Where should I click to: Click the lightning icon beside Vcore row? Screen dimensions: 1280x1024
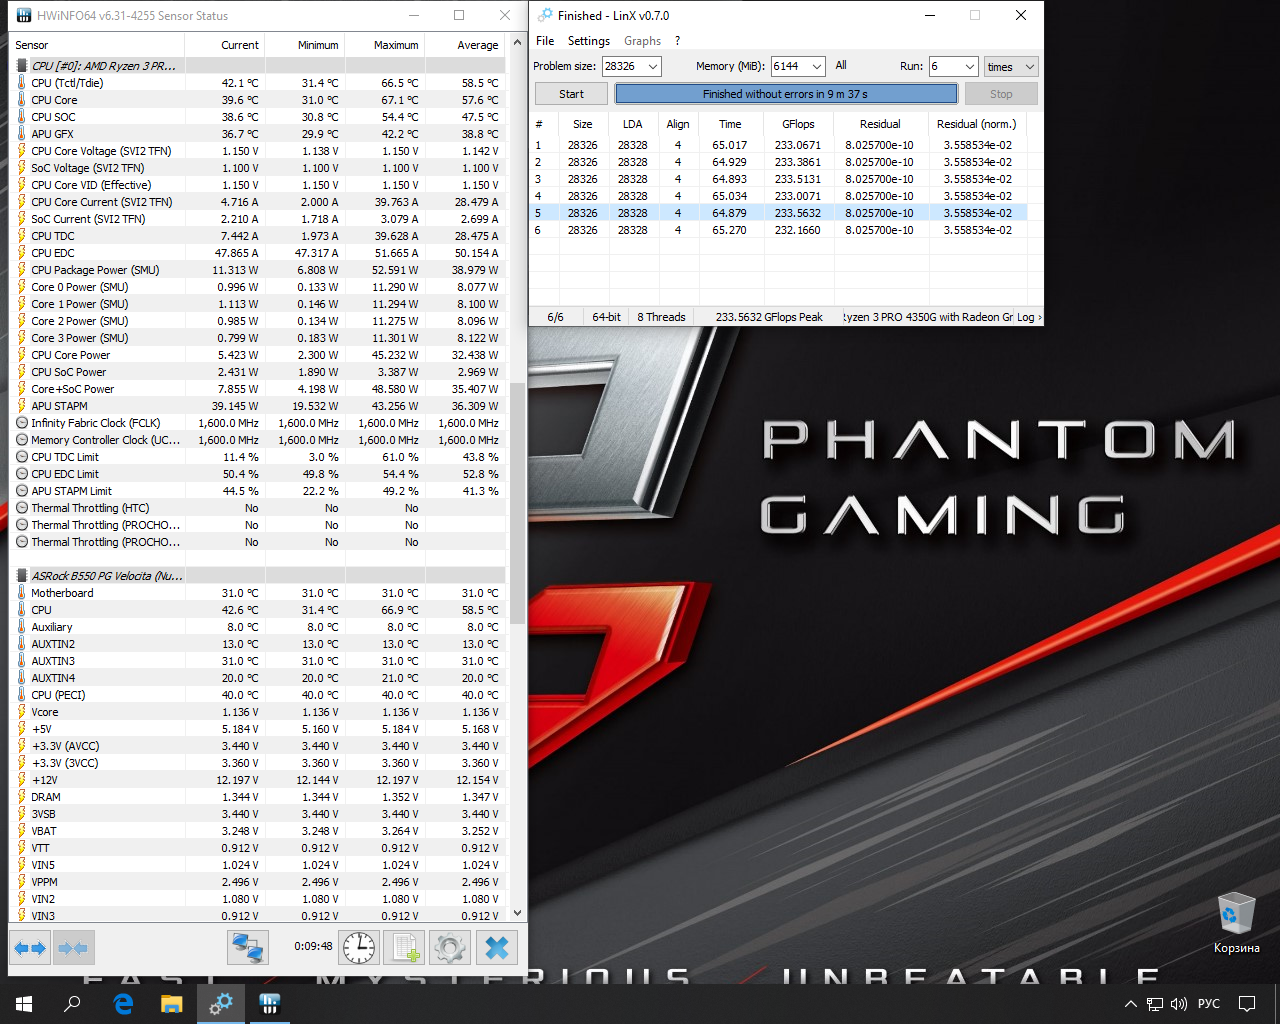click(x=22, y=712)
